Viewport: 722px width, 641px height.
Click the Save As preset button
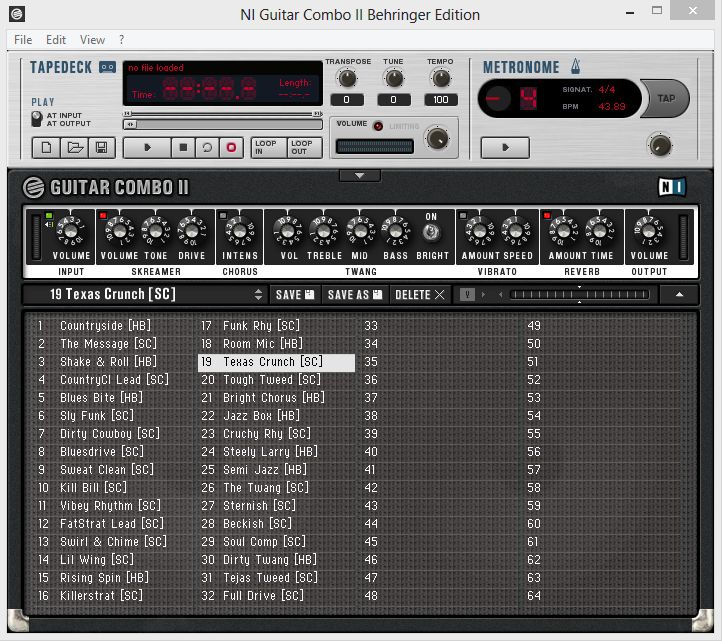point(355,295)
